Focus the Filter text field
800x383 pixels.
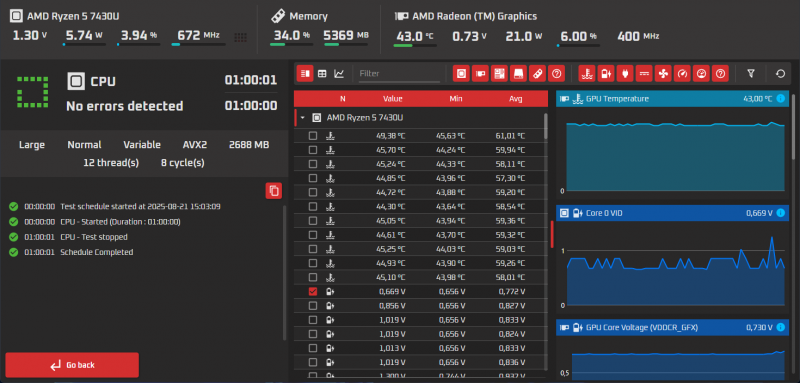tap(398, 74)
